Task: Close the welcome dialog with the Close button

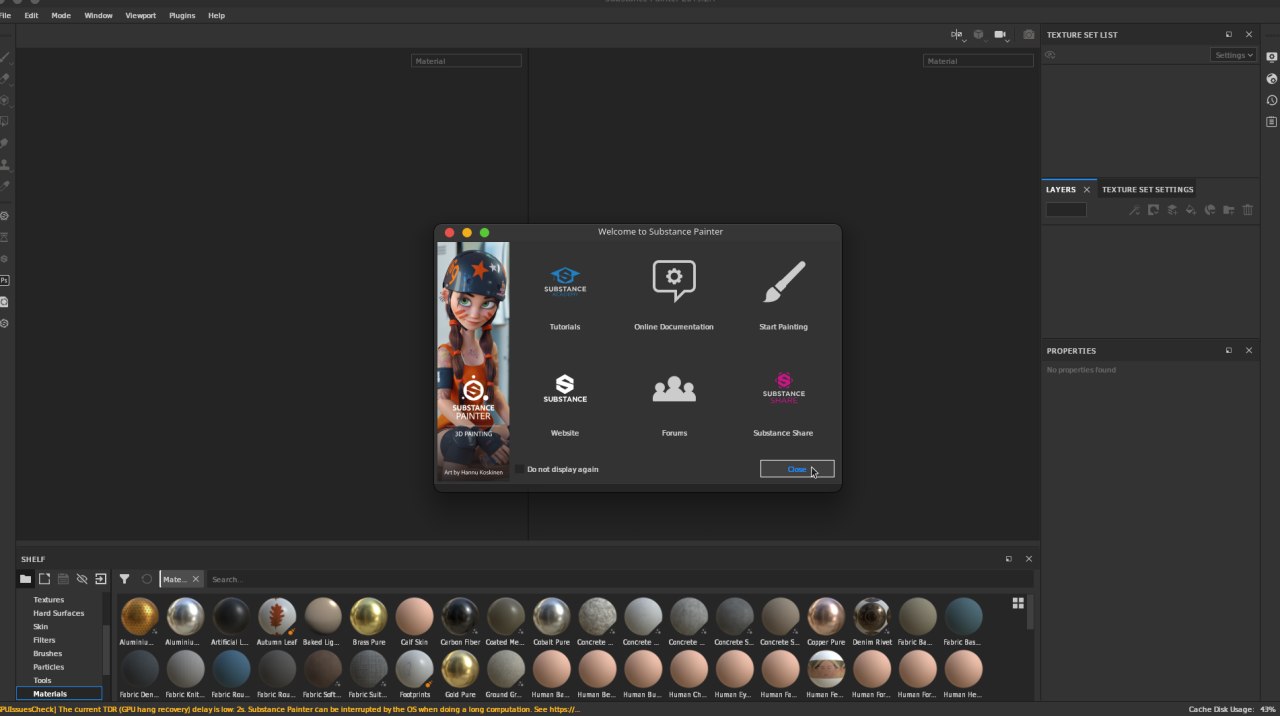Action: (797, 469)
